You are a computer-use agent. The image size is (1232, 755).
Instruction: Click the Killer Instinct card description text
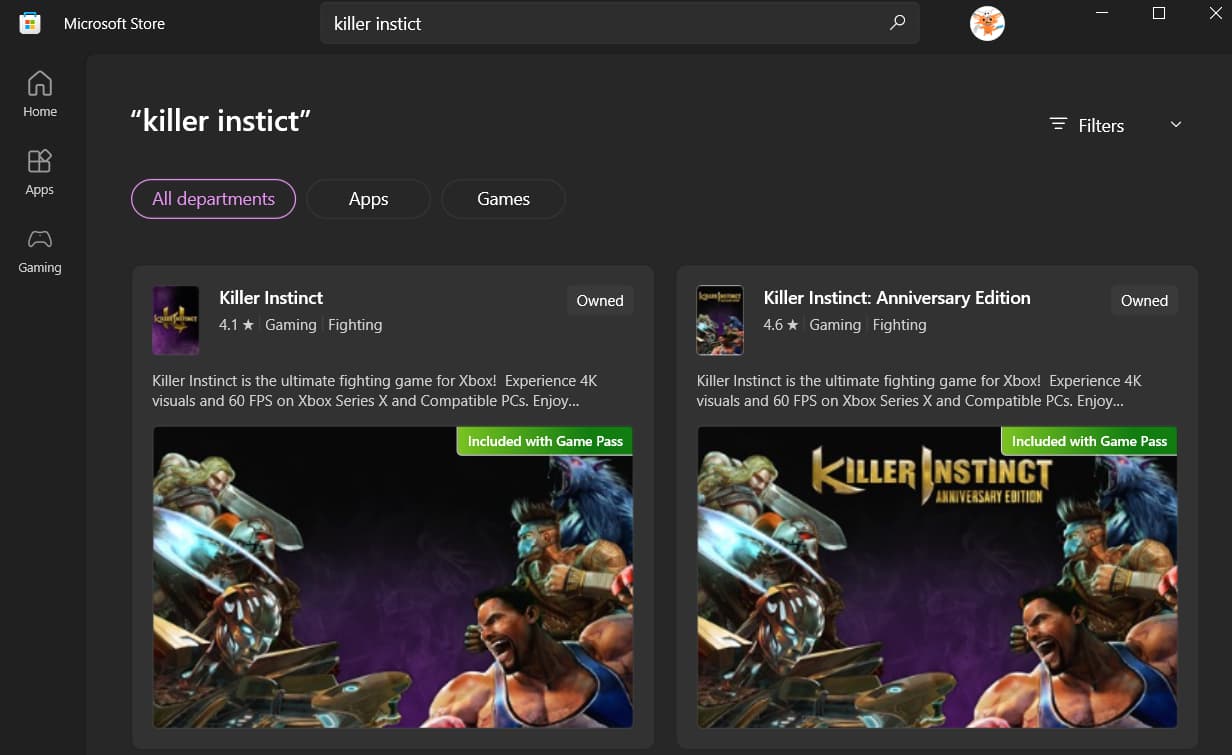(x=375, y=391)
